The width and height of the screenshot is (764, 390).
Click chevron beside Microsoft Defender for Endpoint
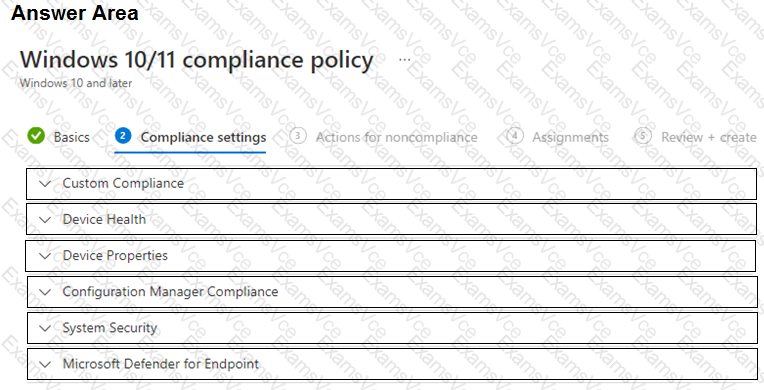click(45, 364)
